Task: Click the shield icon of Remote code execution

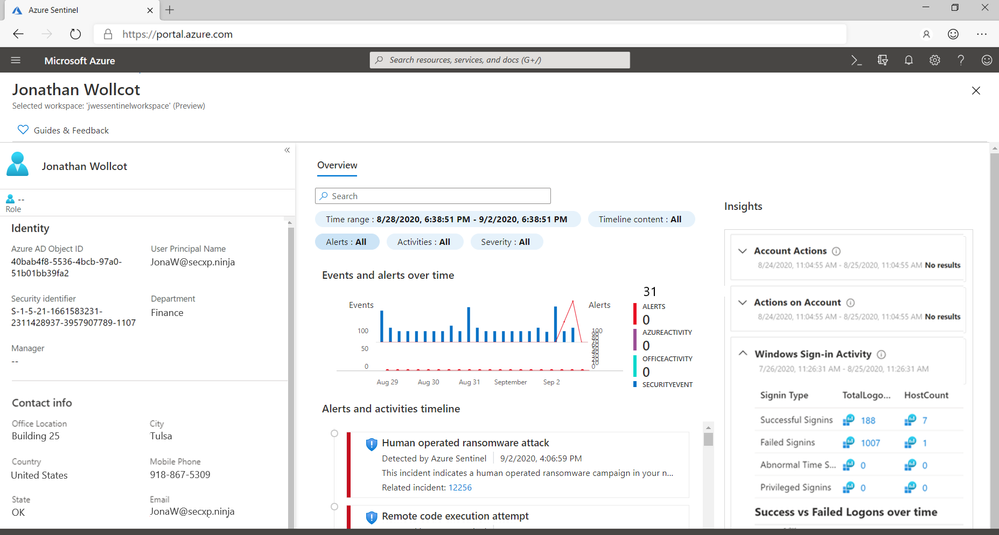Action: [x=371, y=517]
